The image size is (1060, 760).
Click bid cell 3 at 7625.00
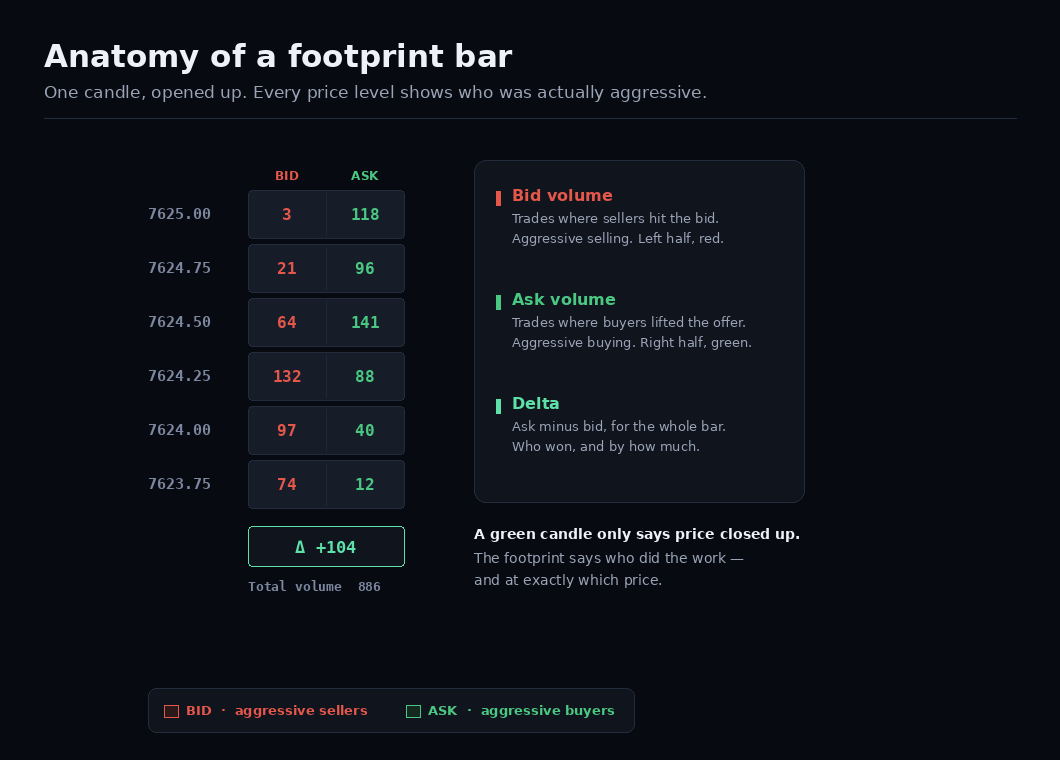click(287, 214)
